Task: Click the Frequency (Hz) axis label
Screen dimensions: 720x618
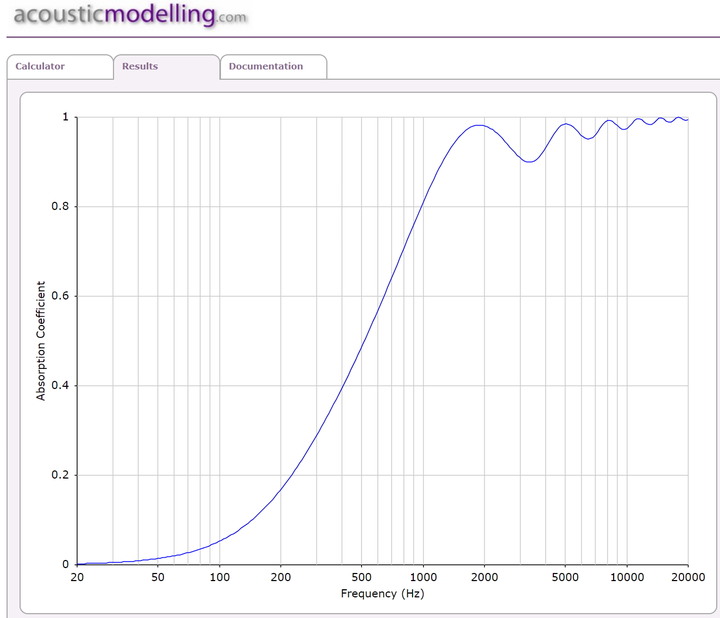Action: pos(382,594)
